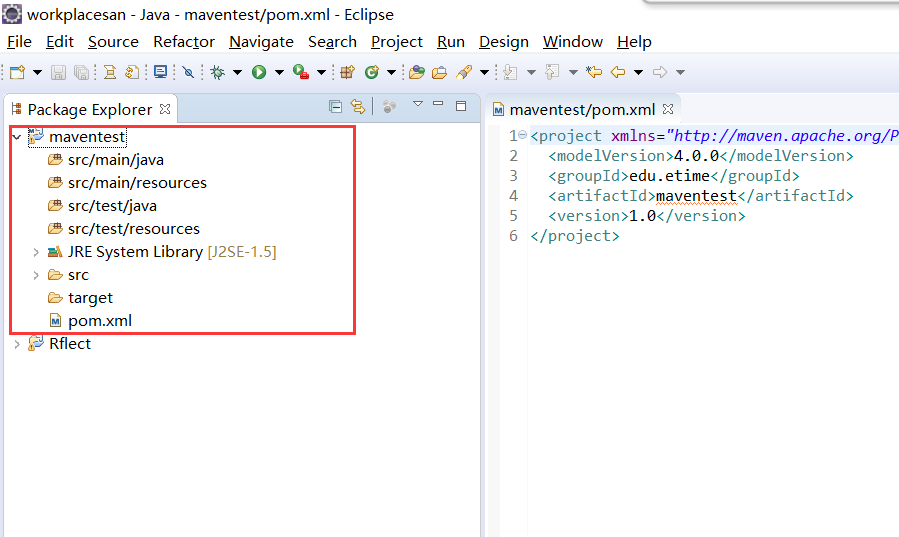
Task: Click the Open Task folder icon
Action: pos(439,72)
